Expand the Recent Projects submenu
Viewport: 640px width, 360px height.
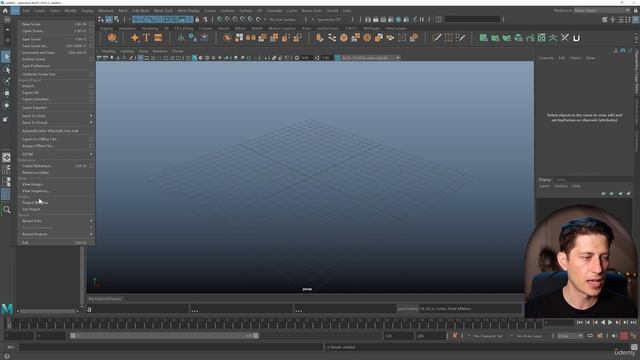[56, 234]
